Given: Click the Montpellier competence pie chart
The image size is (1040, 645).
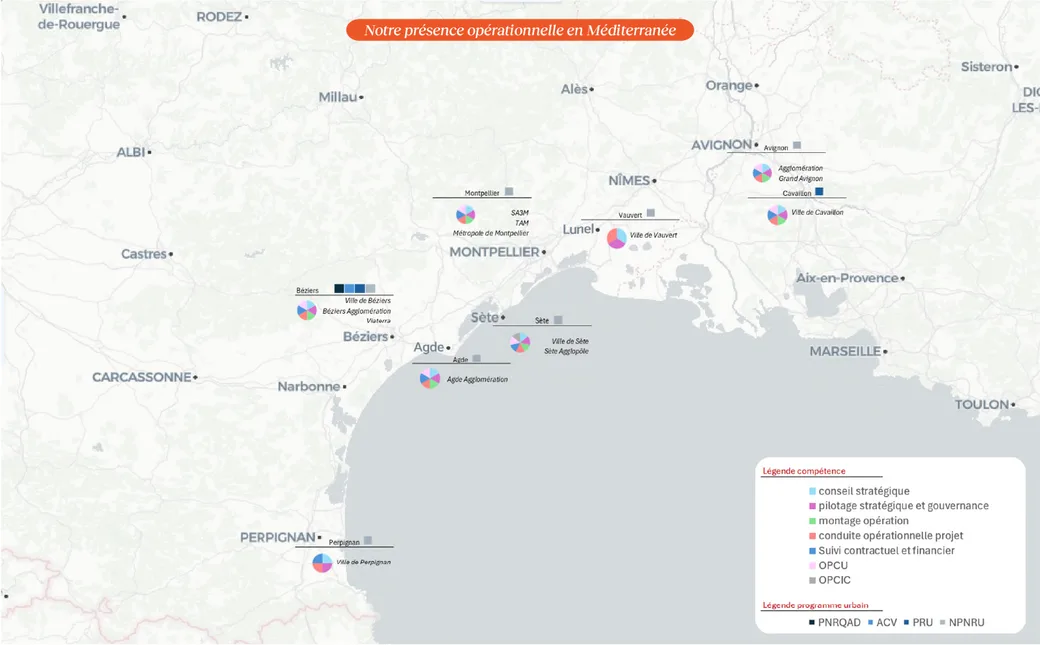Looking at the screenshot, I should [x=466, y=214].
